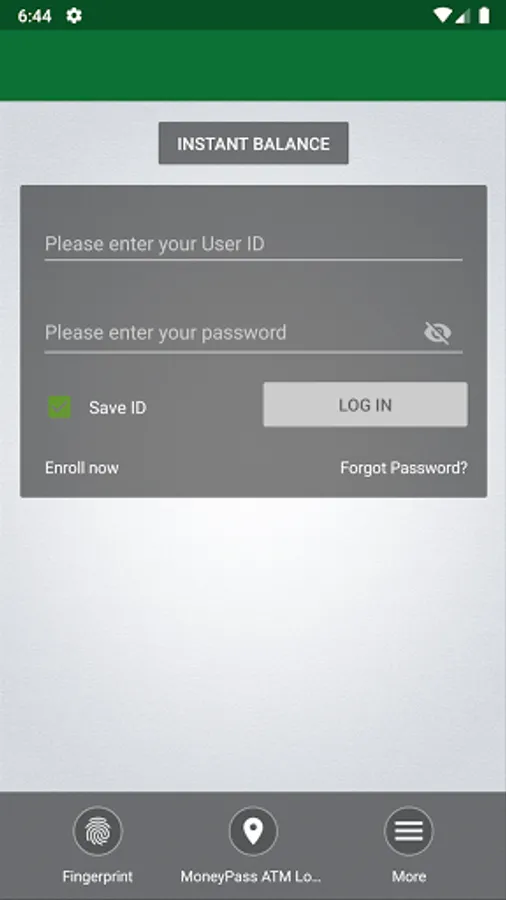Tap the Wi-Fi status icon
Viewport: 506px width, 900px height.
[442, 15]
